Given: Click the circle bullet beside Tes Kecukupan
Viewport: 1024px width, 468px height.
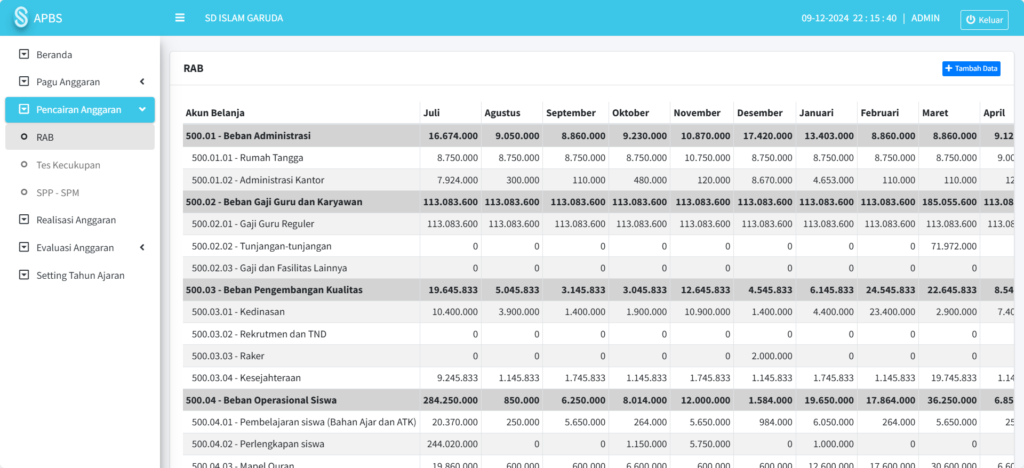Looking at the screenshot, I should 24,164.
